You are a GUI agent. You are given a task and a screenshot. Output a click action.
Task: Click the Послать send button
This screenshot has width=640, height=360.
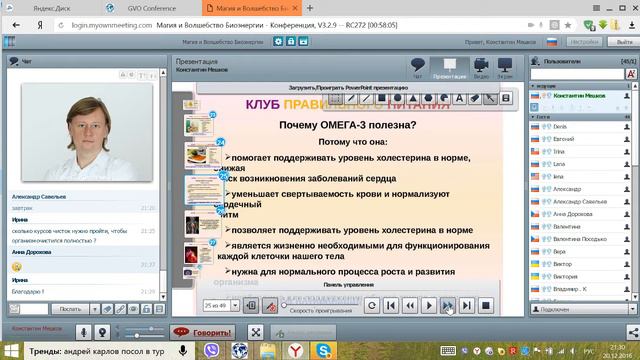[x=70, y=309]
